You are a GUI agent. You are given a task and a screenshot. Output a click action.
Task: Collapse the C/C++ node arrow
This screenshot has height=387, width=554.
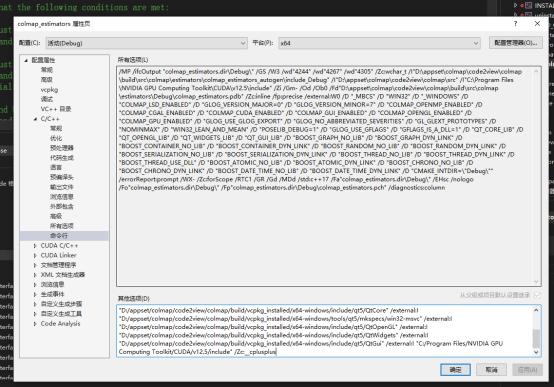point(35,119)
